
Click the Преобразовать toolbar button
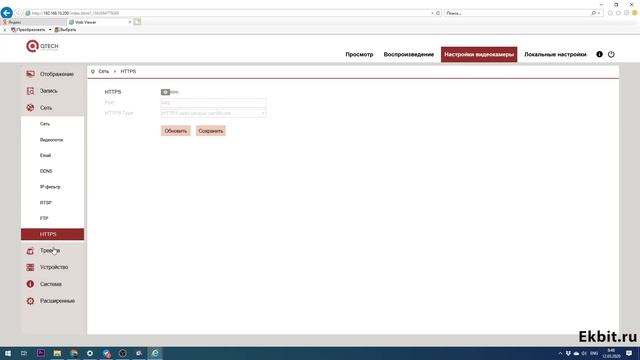[28, 30]
